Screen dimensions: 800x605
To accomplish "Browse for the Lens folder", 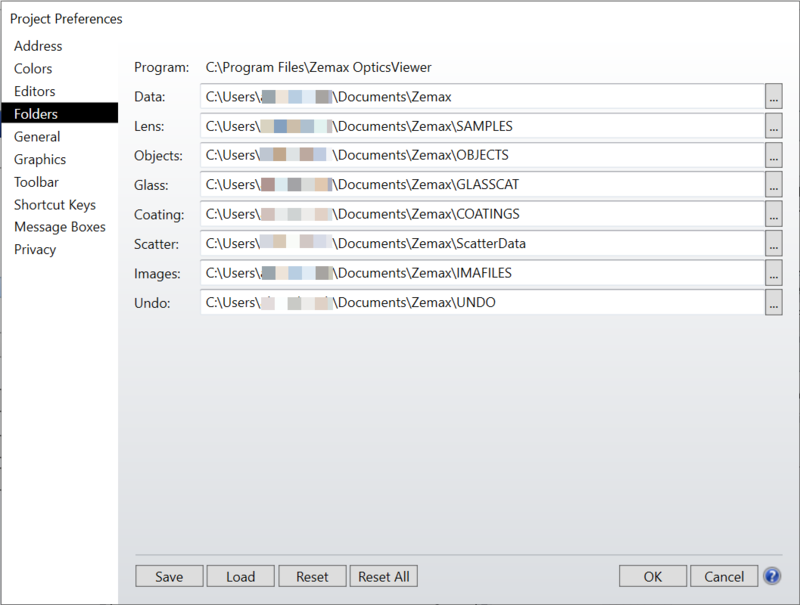I will click(773, 126).
